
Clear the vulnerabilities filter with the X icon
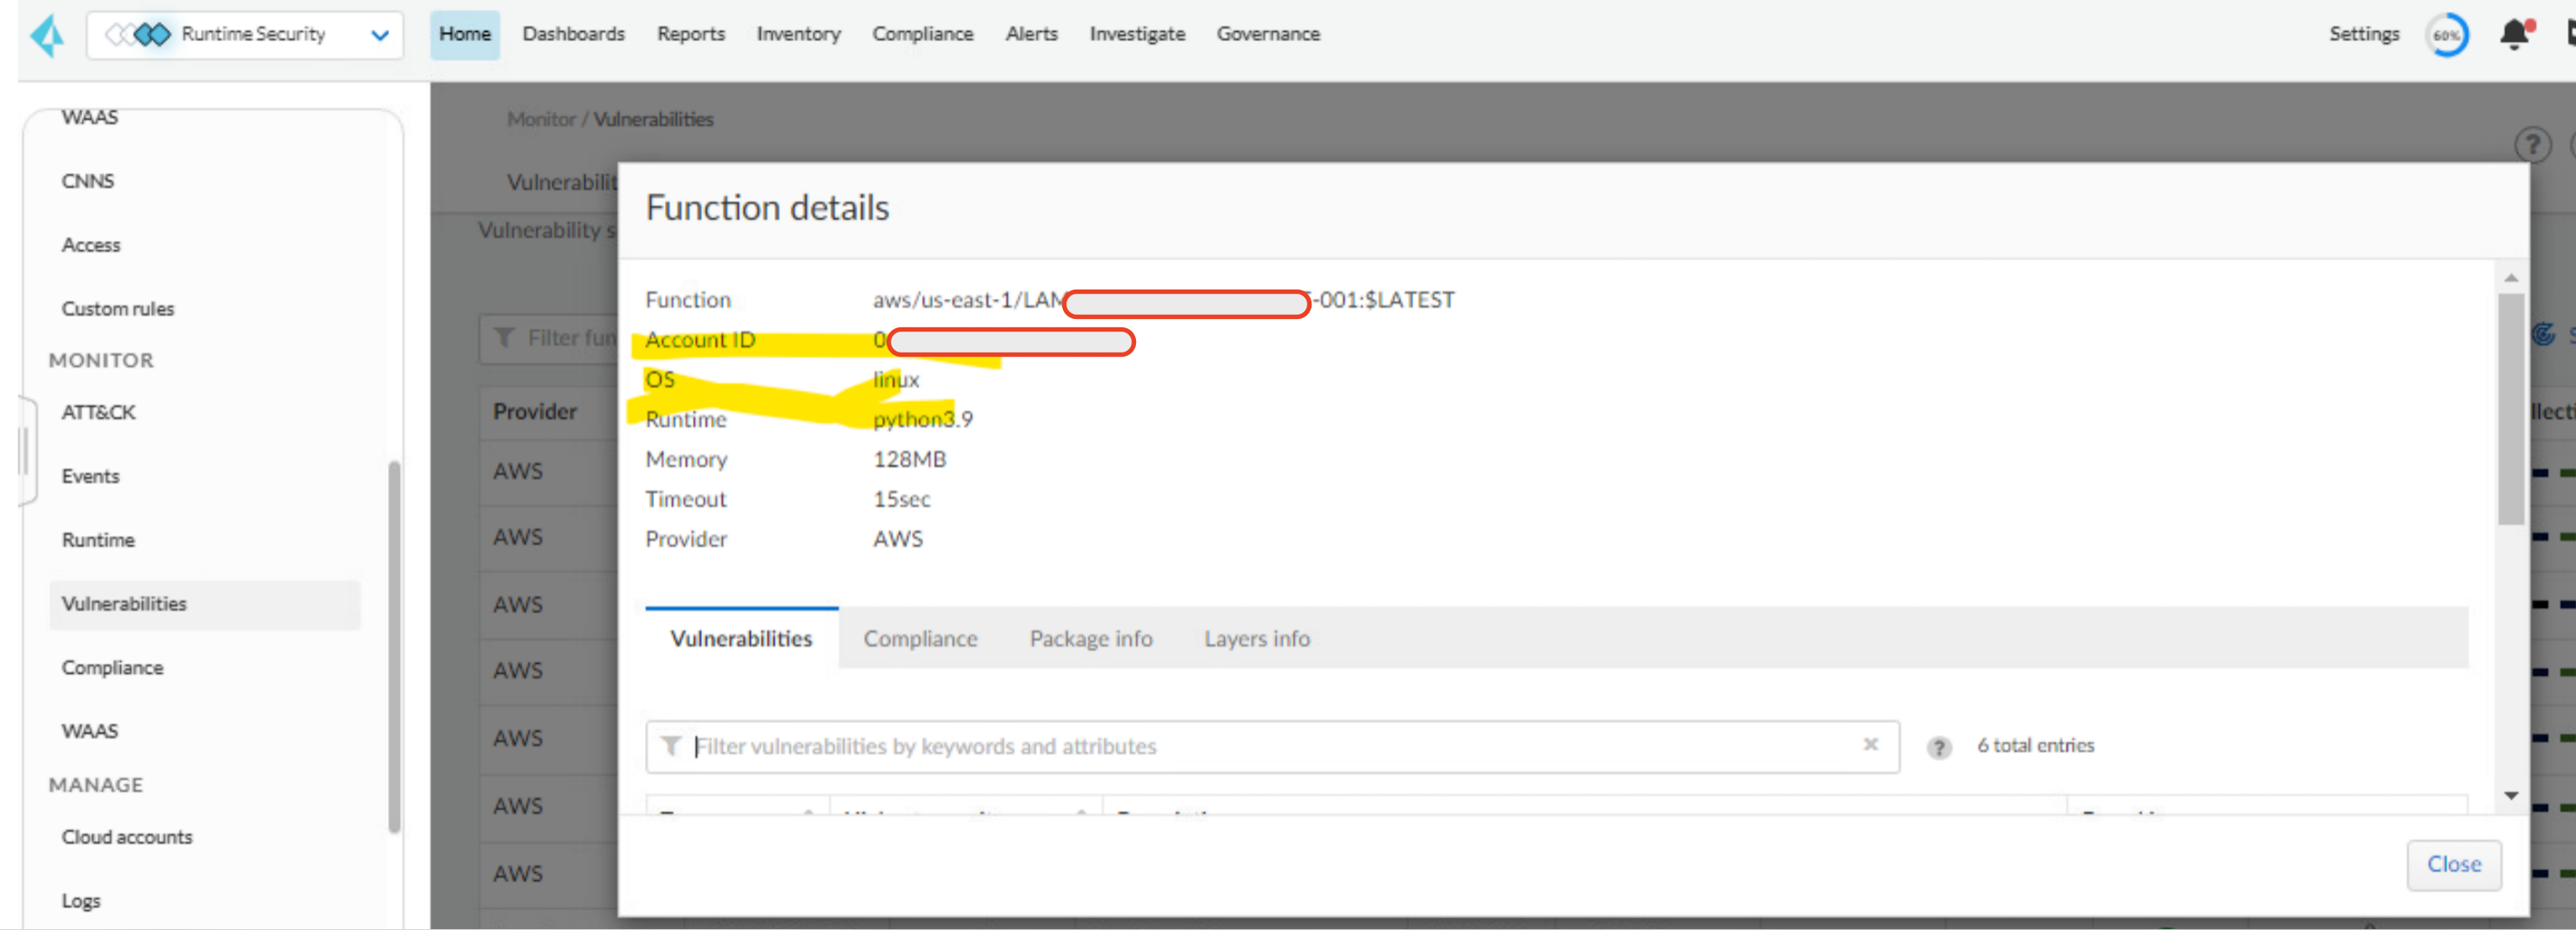[x=1870, y=745]
